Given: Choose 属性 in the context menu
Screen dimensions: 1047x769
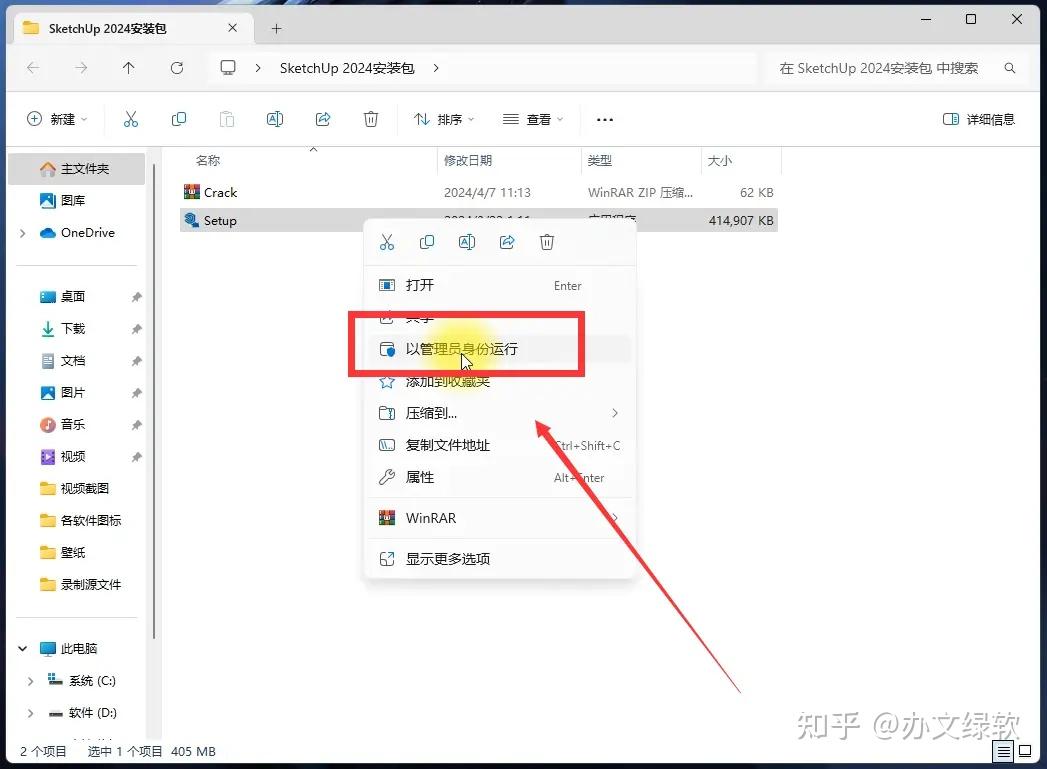Looking at the screenshot, I should pyautogui.click(x=499, y=477).
